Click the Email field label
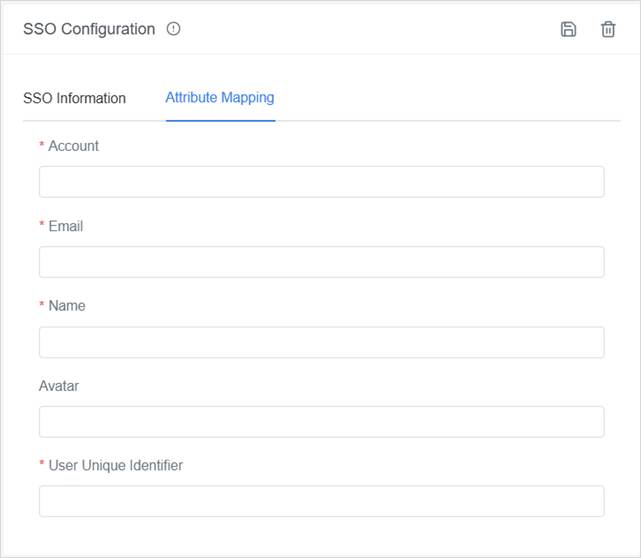The height and width of the screenshot is (558, 641). click(66, 226)
